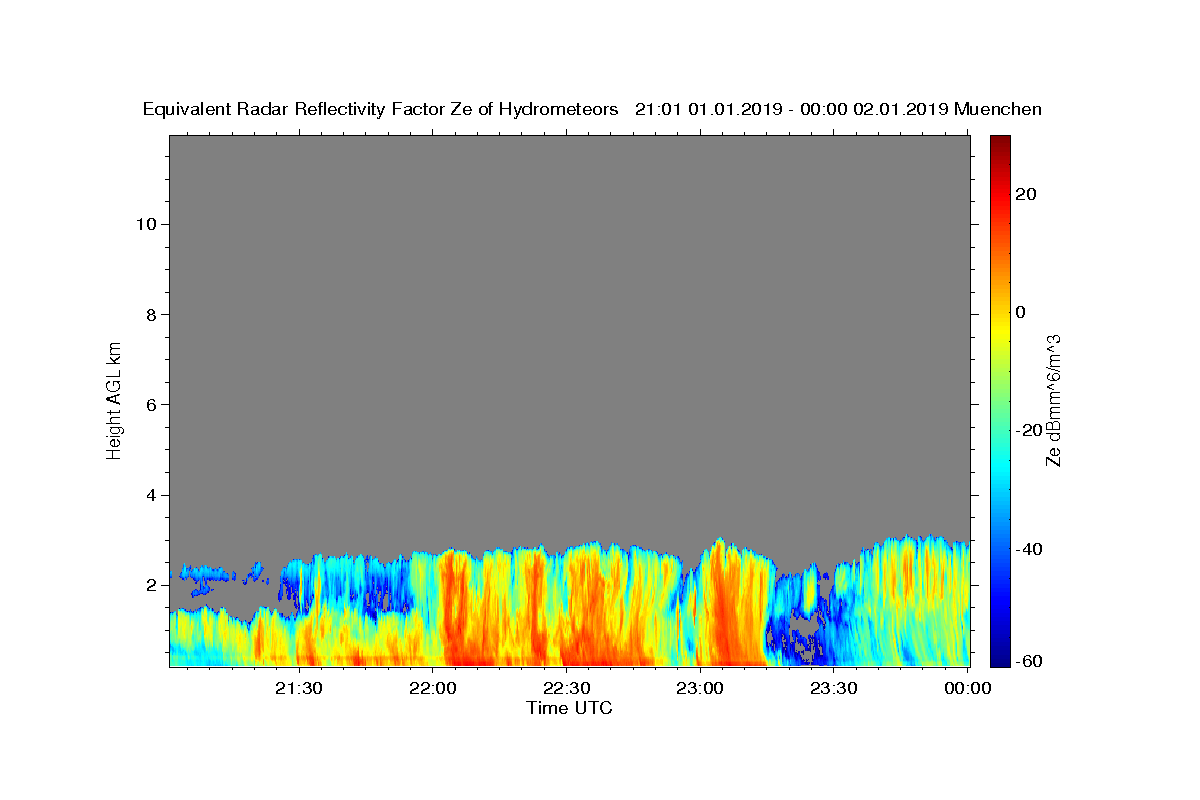Click the "2" height tick label
Viewport: 1200px width, 800px height.
point(152,585)
